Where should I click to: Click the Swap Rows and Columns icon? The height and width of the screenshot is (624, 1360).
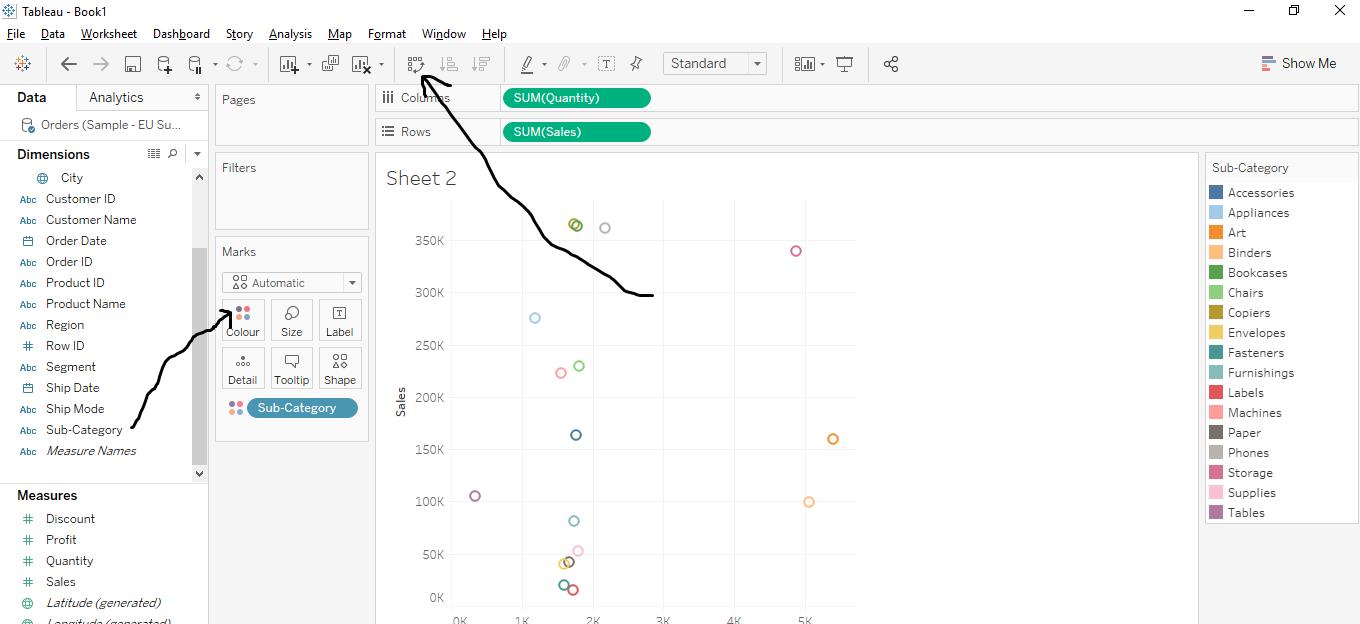416,64
